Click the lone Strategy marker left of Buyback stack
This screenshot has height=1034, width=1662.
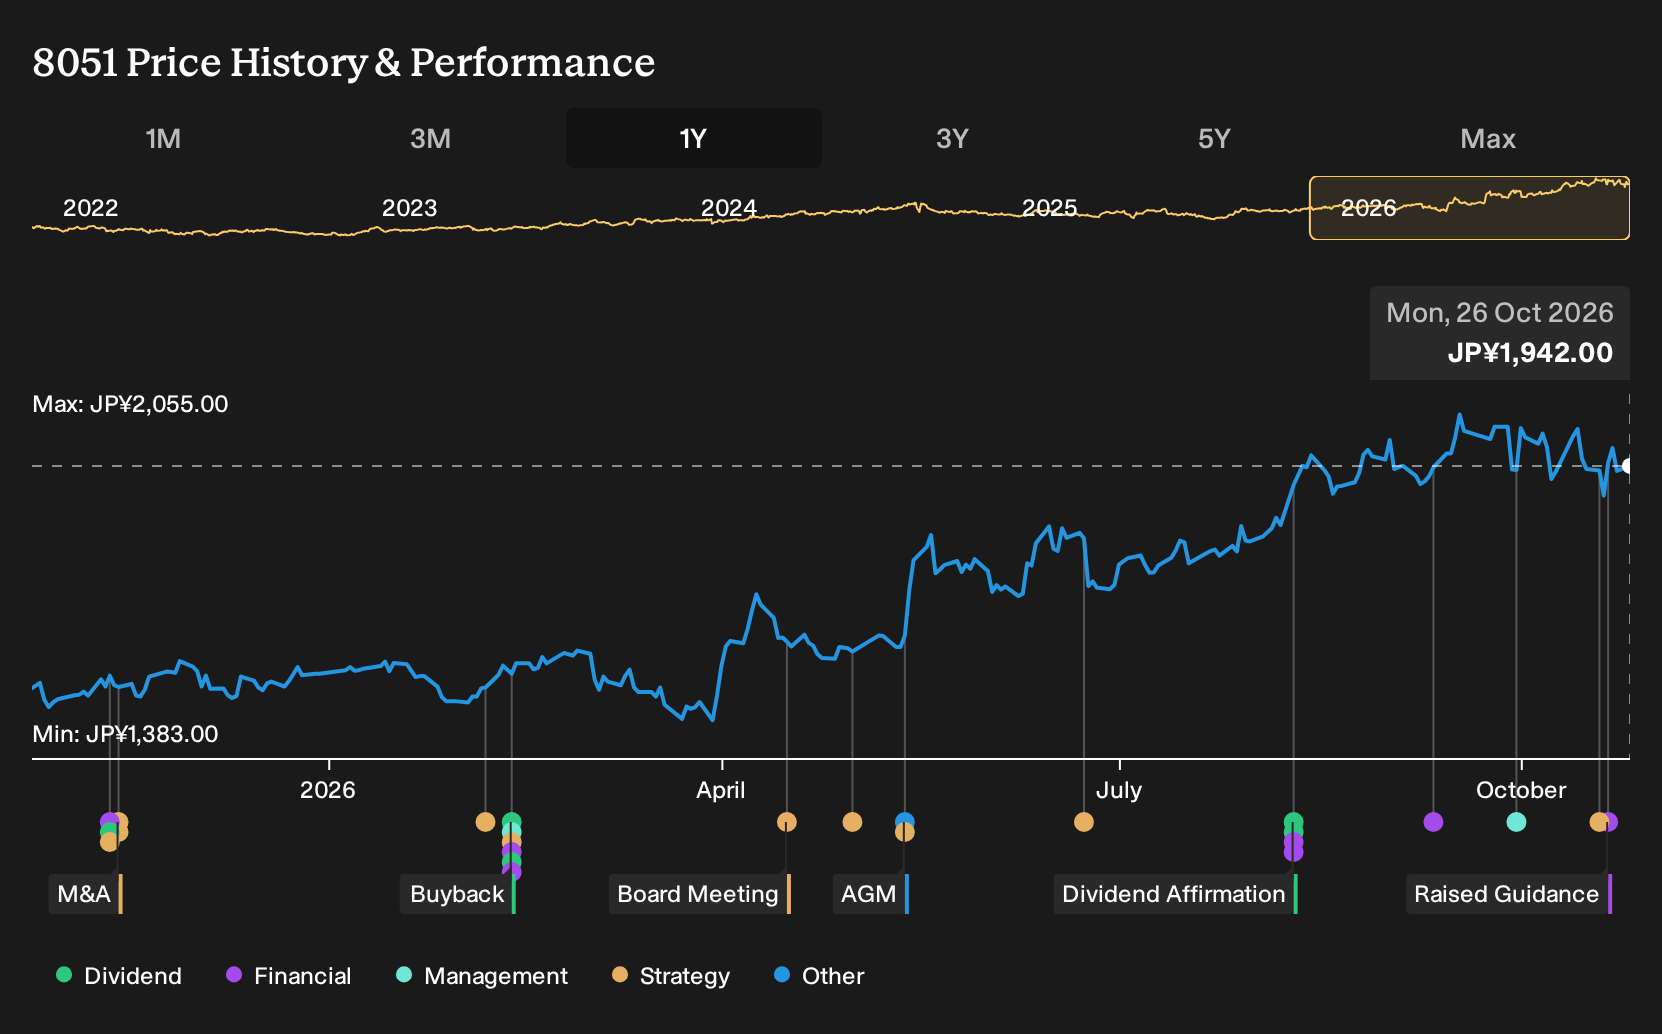(x=485, y=822)
